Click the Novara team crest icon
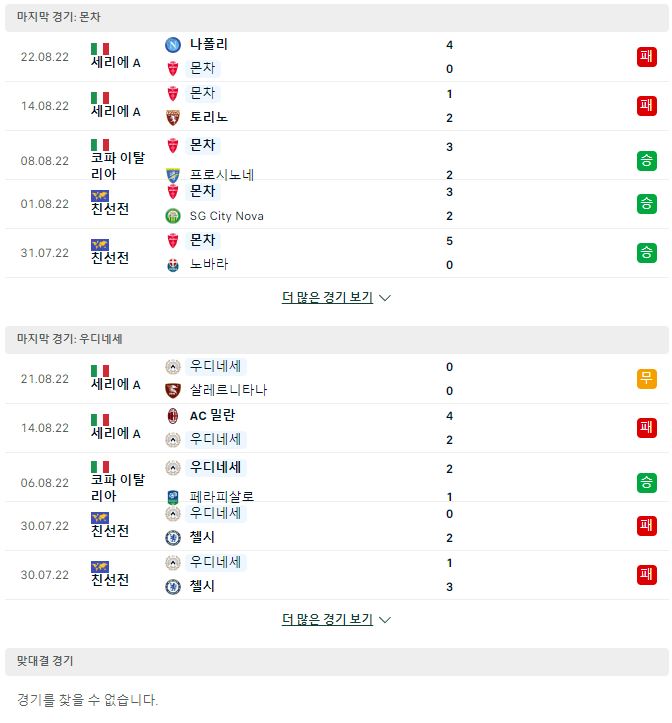Image resolution: width=672 pixels, height=723 pixels. 172,265
